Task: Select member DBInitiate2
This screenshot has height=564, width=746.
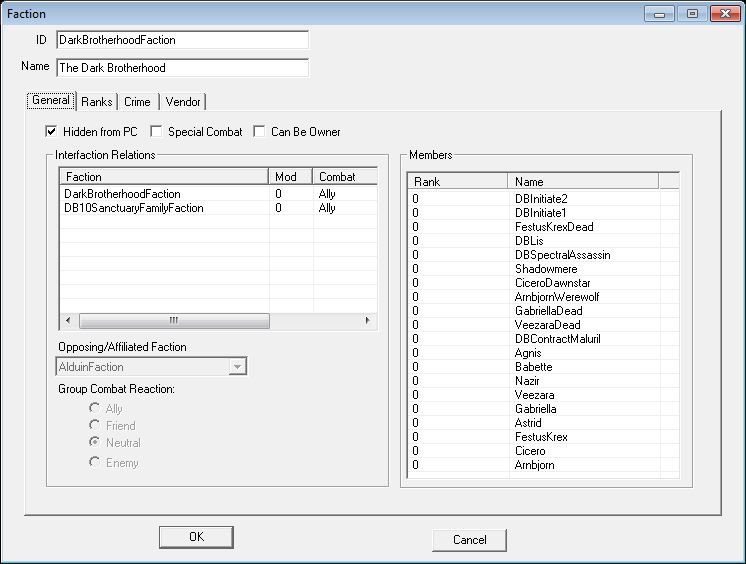Action: pyautogui.click(x=541, y=198)
